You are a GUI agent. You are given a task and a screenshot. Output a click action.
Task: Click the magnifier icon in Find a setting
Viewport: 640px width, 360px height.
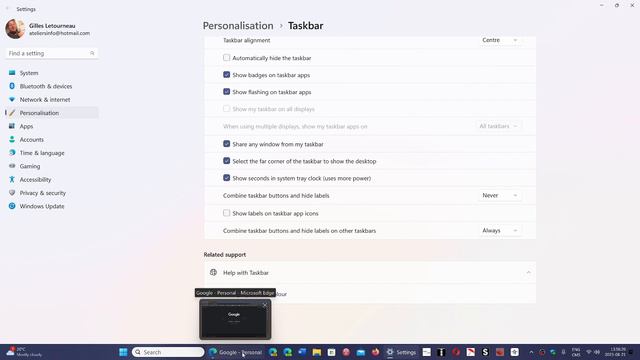coord(92,53)
